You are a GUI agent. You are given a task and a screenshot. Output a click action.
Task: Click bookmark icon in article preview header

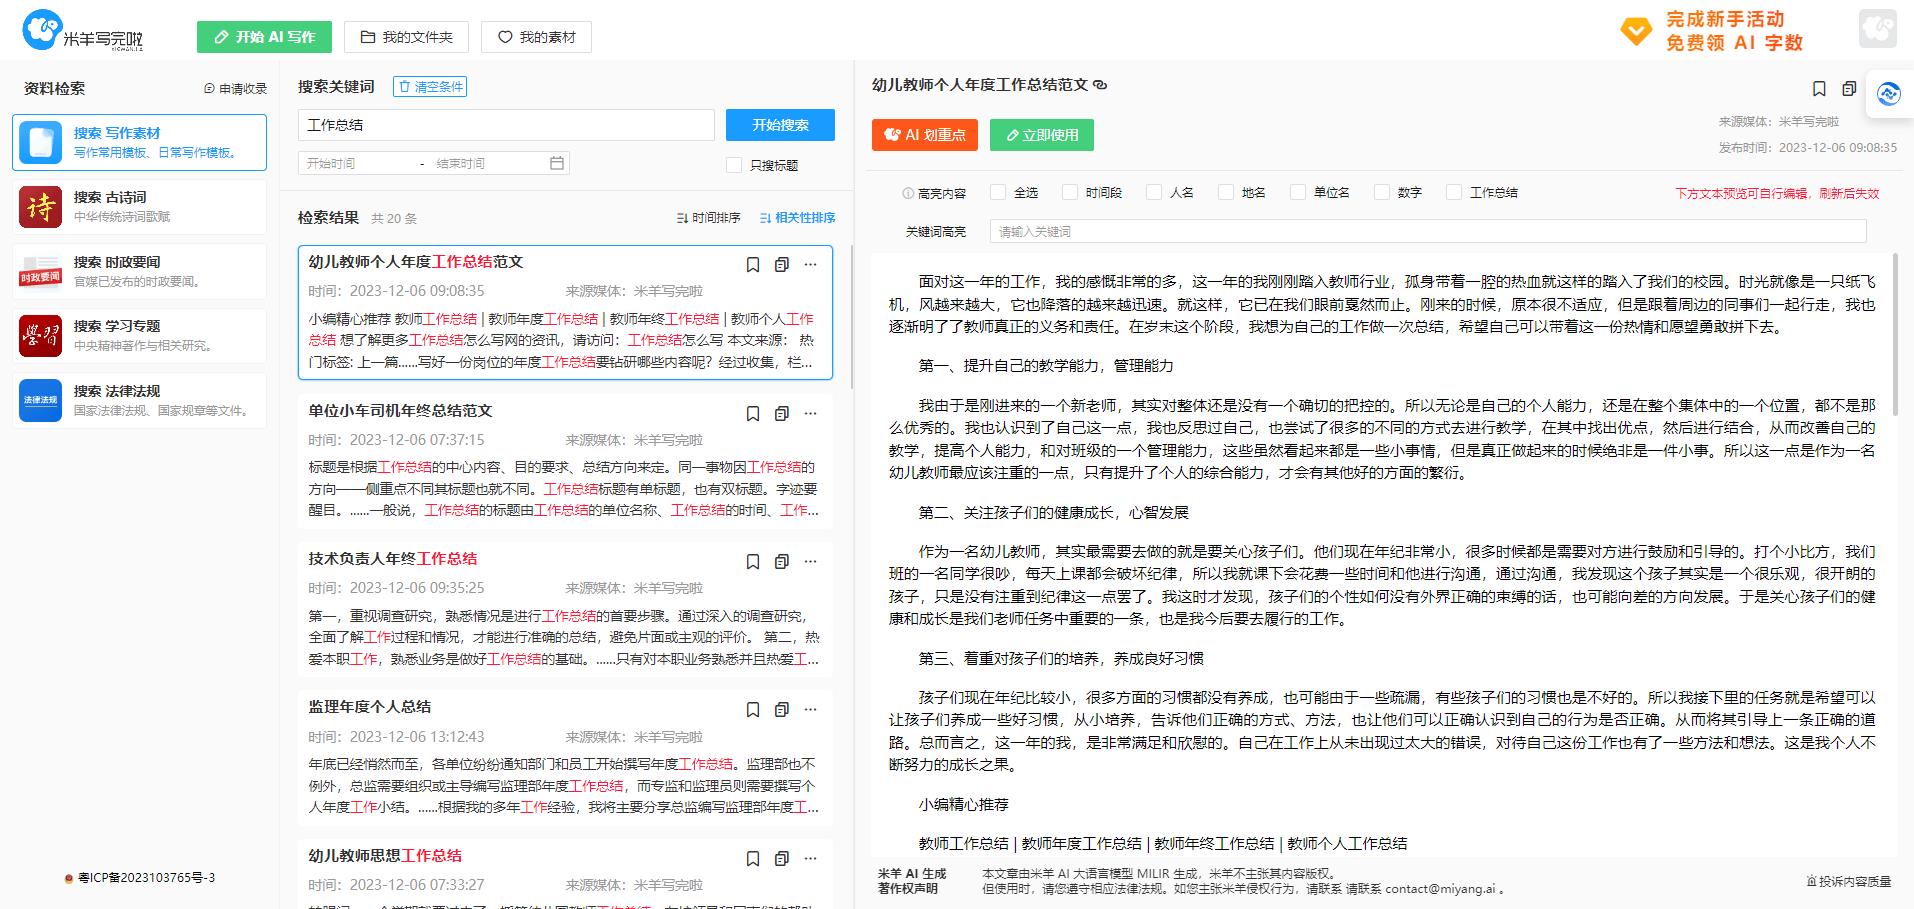click(1819, 89)
